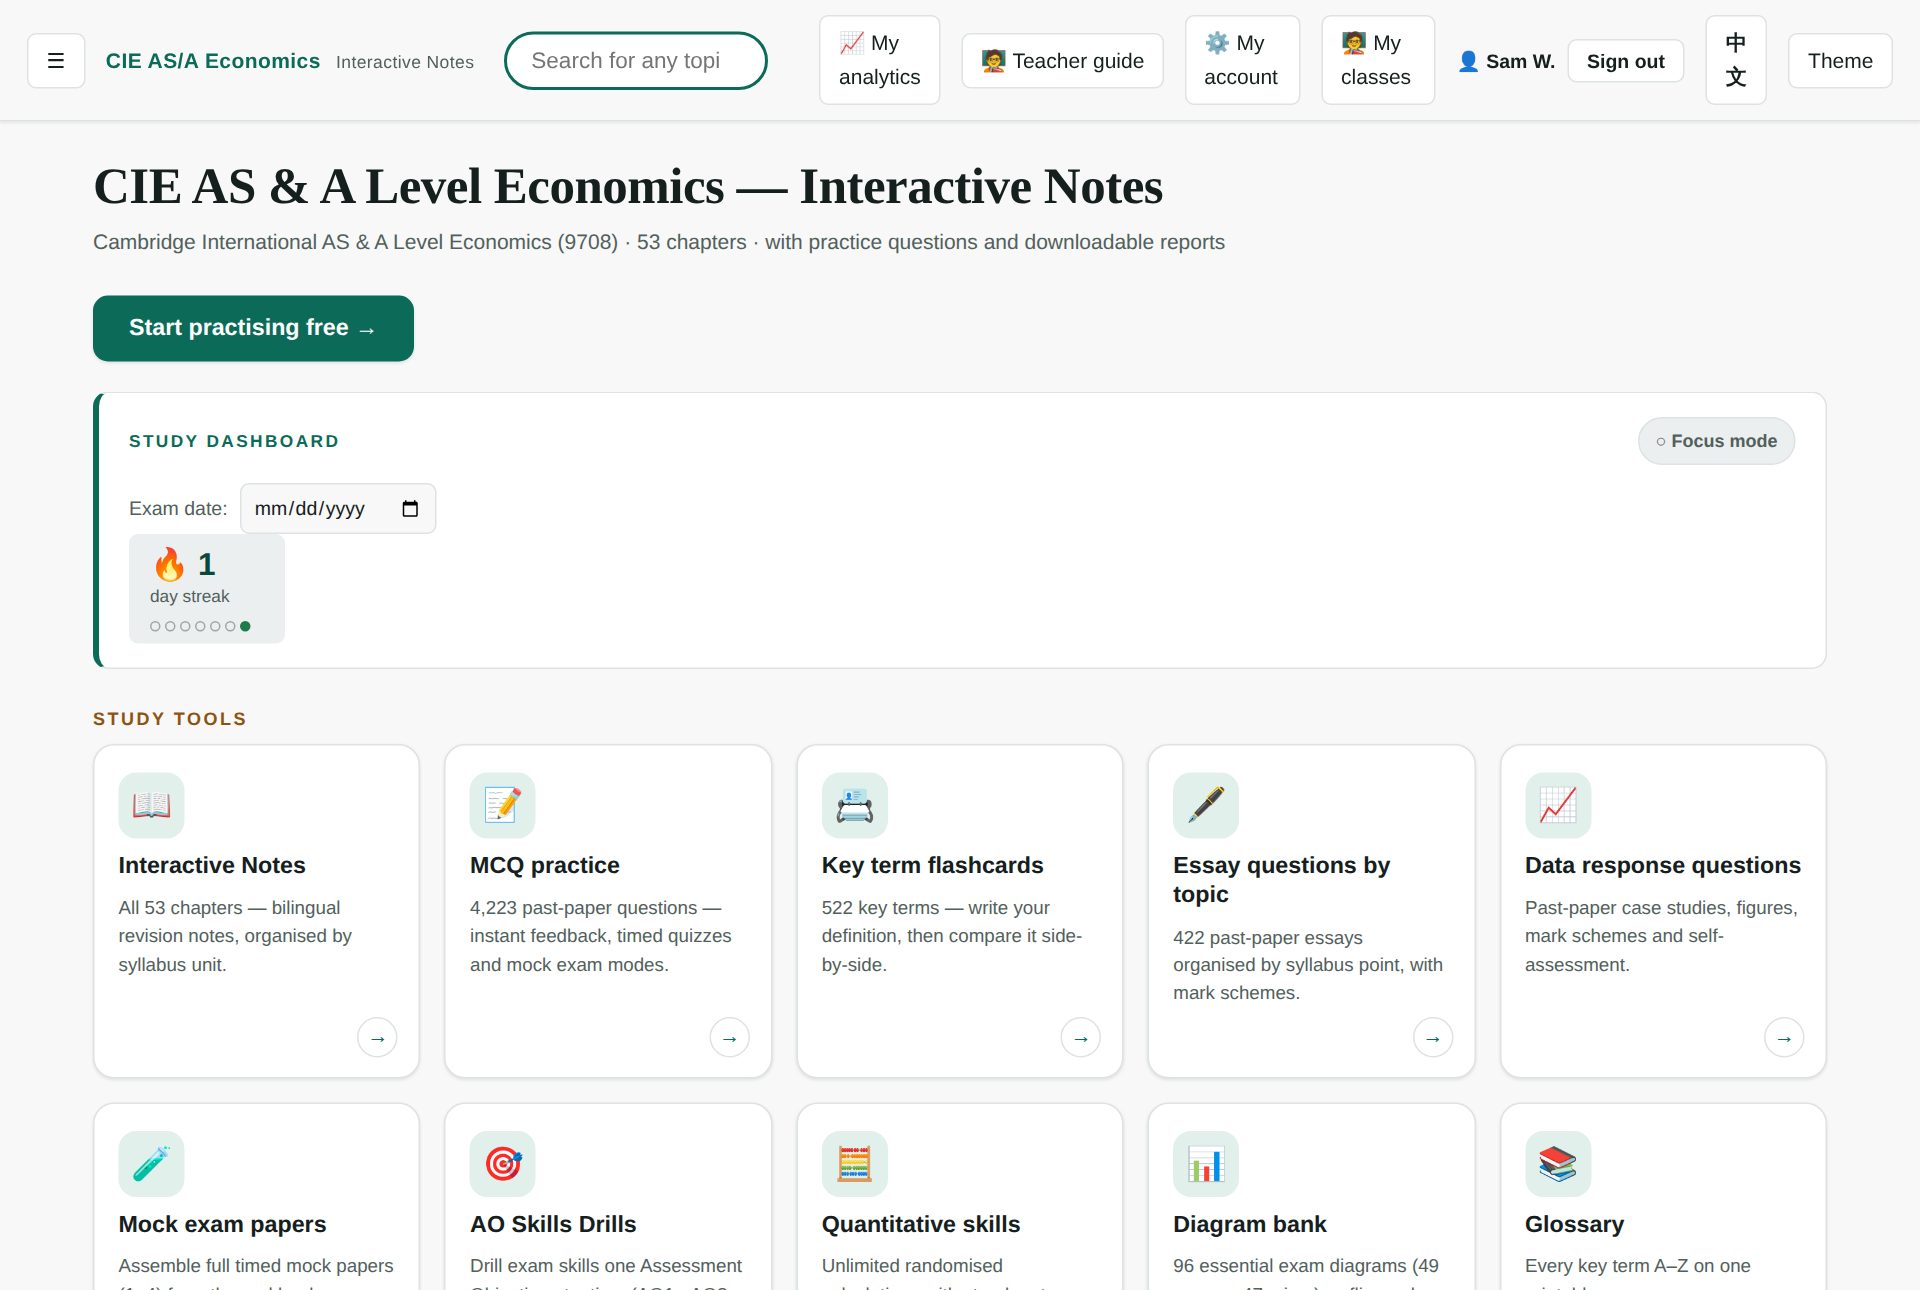The height and width of the screenshot is (1290, 1920).
Task: Click the STUDY TOOLS heading
Action: (x=170, y=719)
